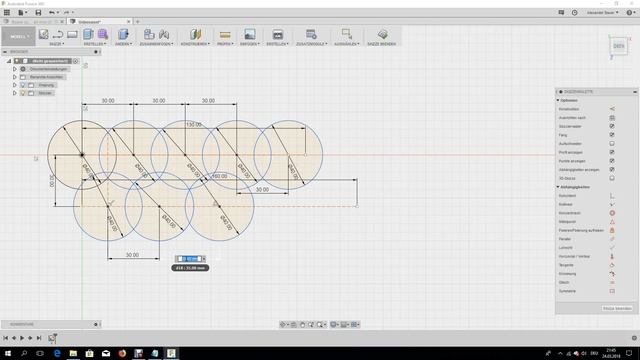Viewport: 640px width, 360px height.
Task: Click the purple form tool in Erstellen
Action: [x=102, y=34]
